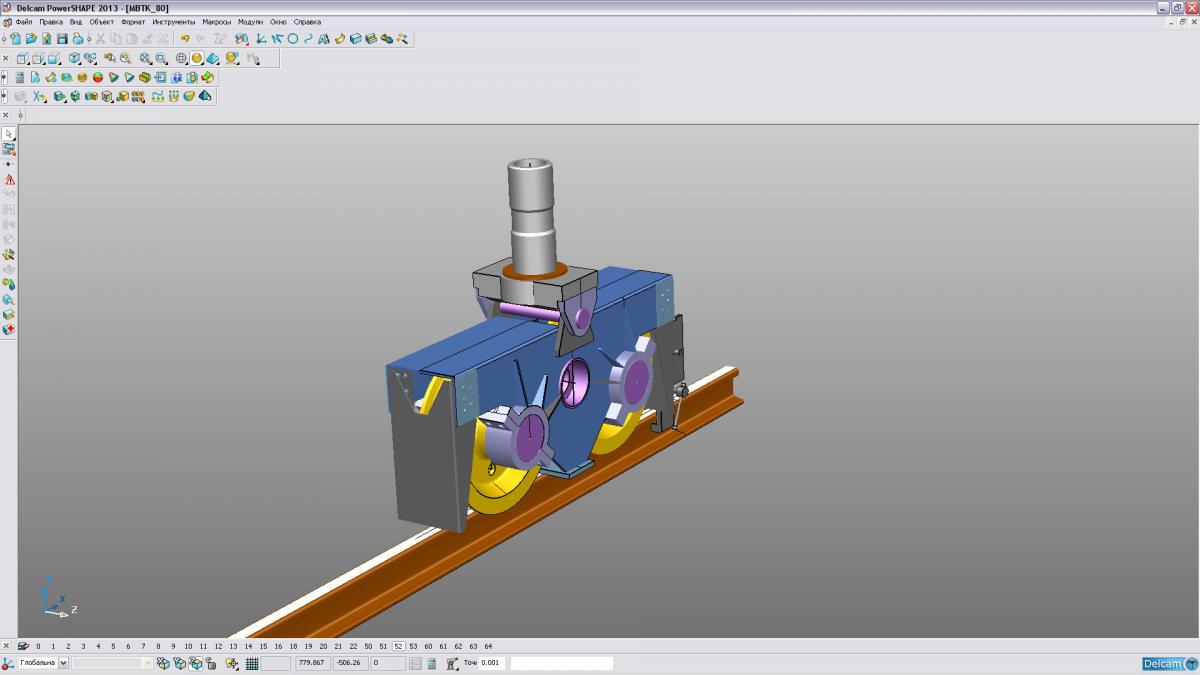Select the Workplane creation tool
The width and height of the screenshot is (1200, 675).
261,39
